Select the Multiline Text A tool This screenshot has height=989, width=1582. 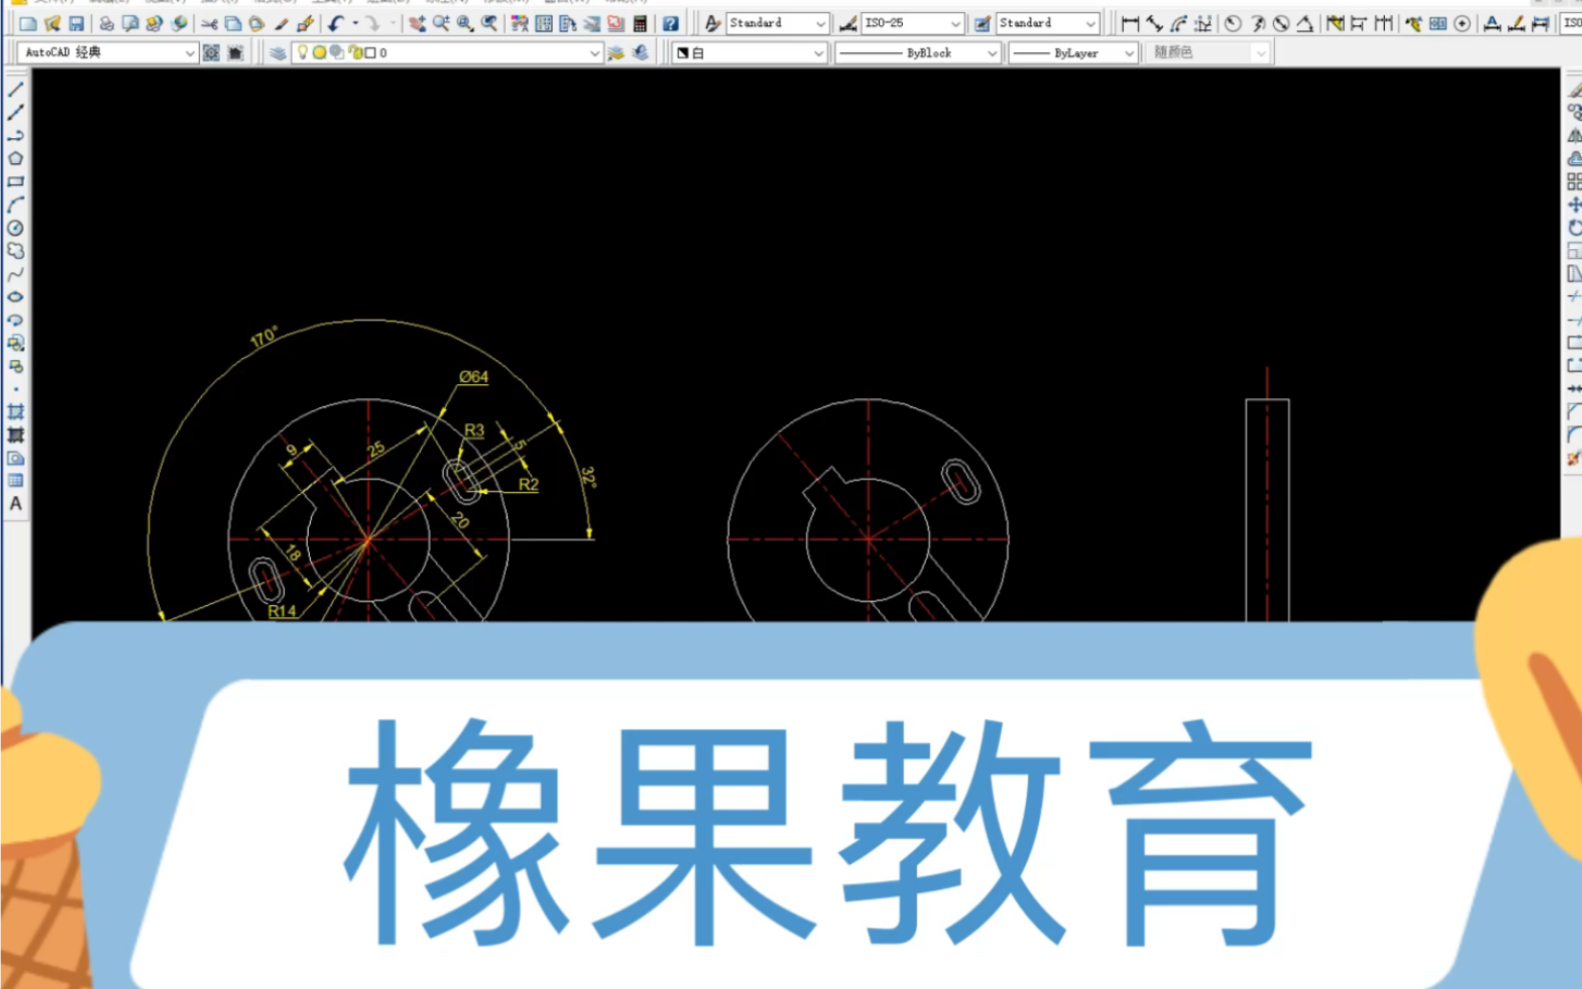click(x=15, y=504)
